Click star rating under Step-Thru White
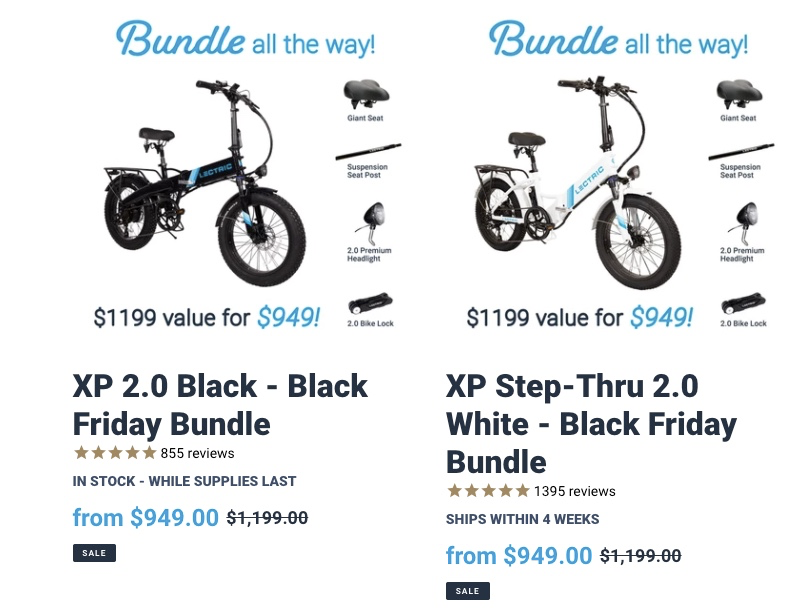The height and width of the screenshot is (609, 810). coord(488,491)
